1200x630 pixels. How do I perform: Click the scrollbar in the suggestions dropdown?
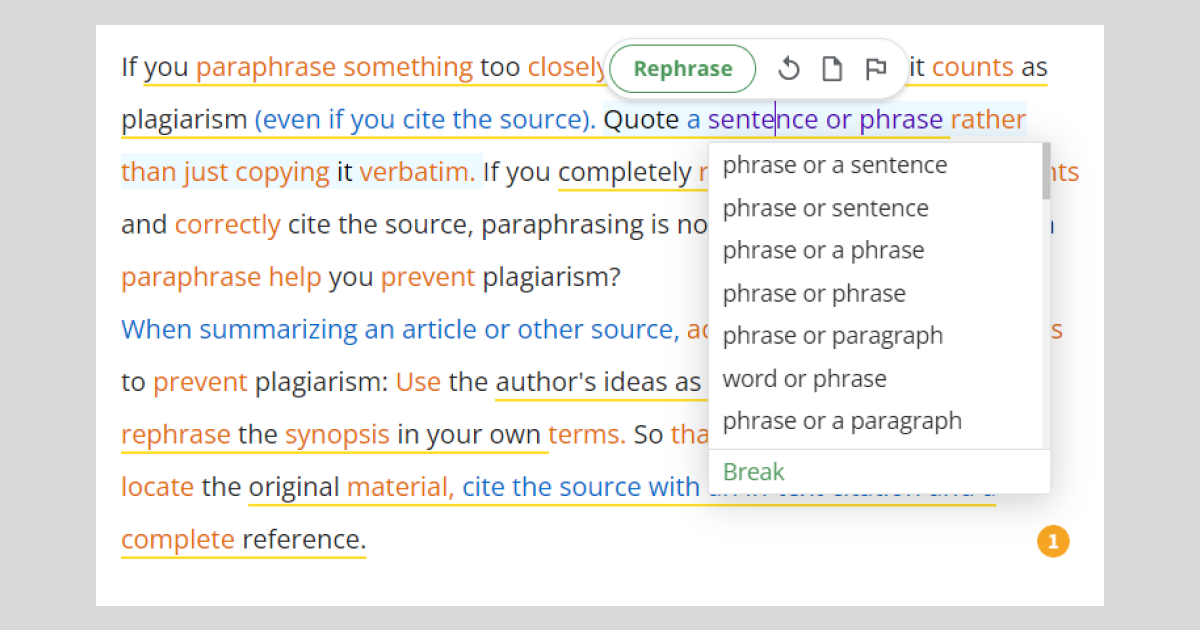coord(1045,172)
